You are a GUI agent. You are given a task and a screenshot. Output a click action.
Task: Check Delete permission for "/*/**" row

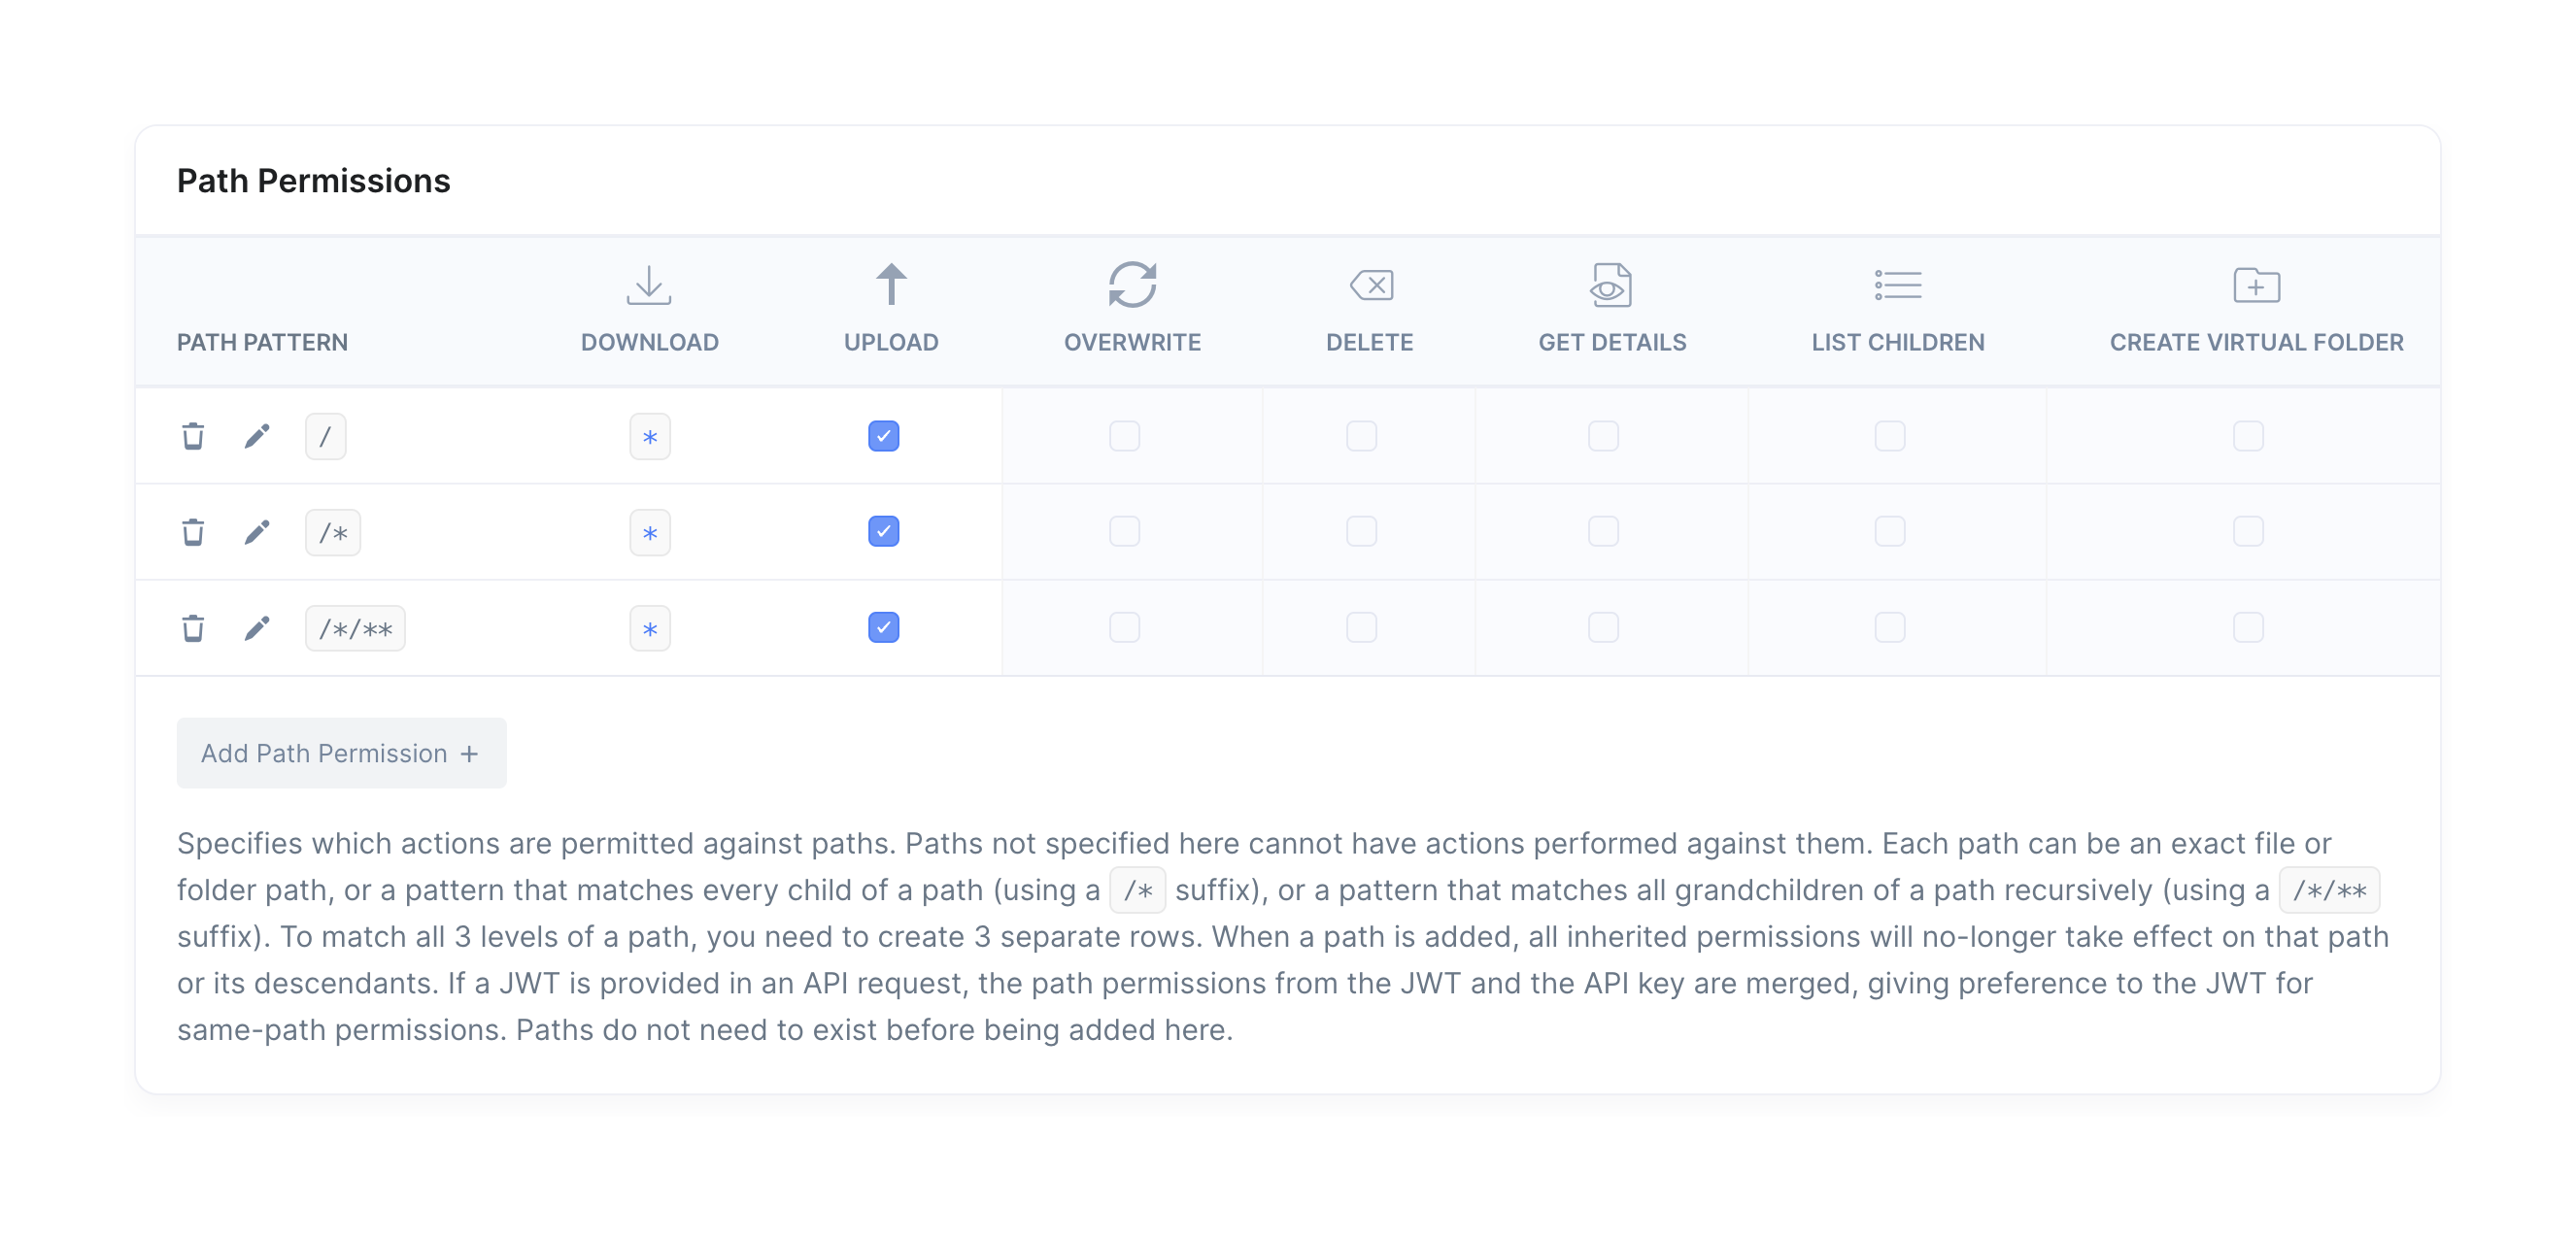coord(1361,627)
